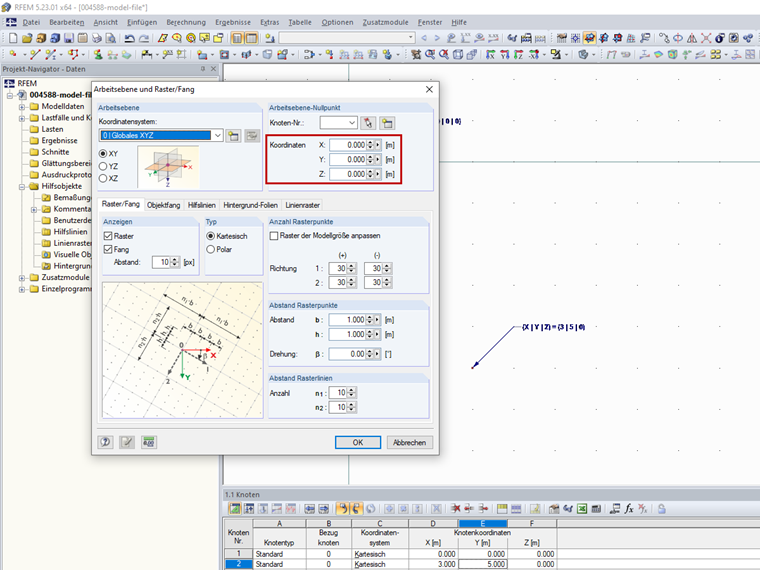
Task: Click the Y Koordinaten input field
Action: click(348, 159)
